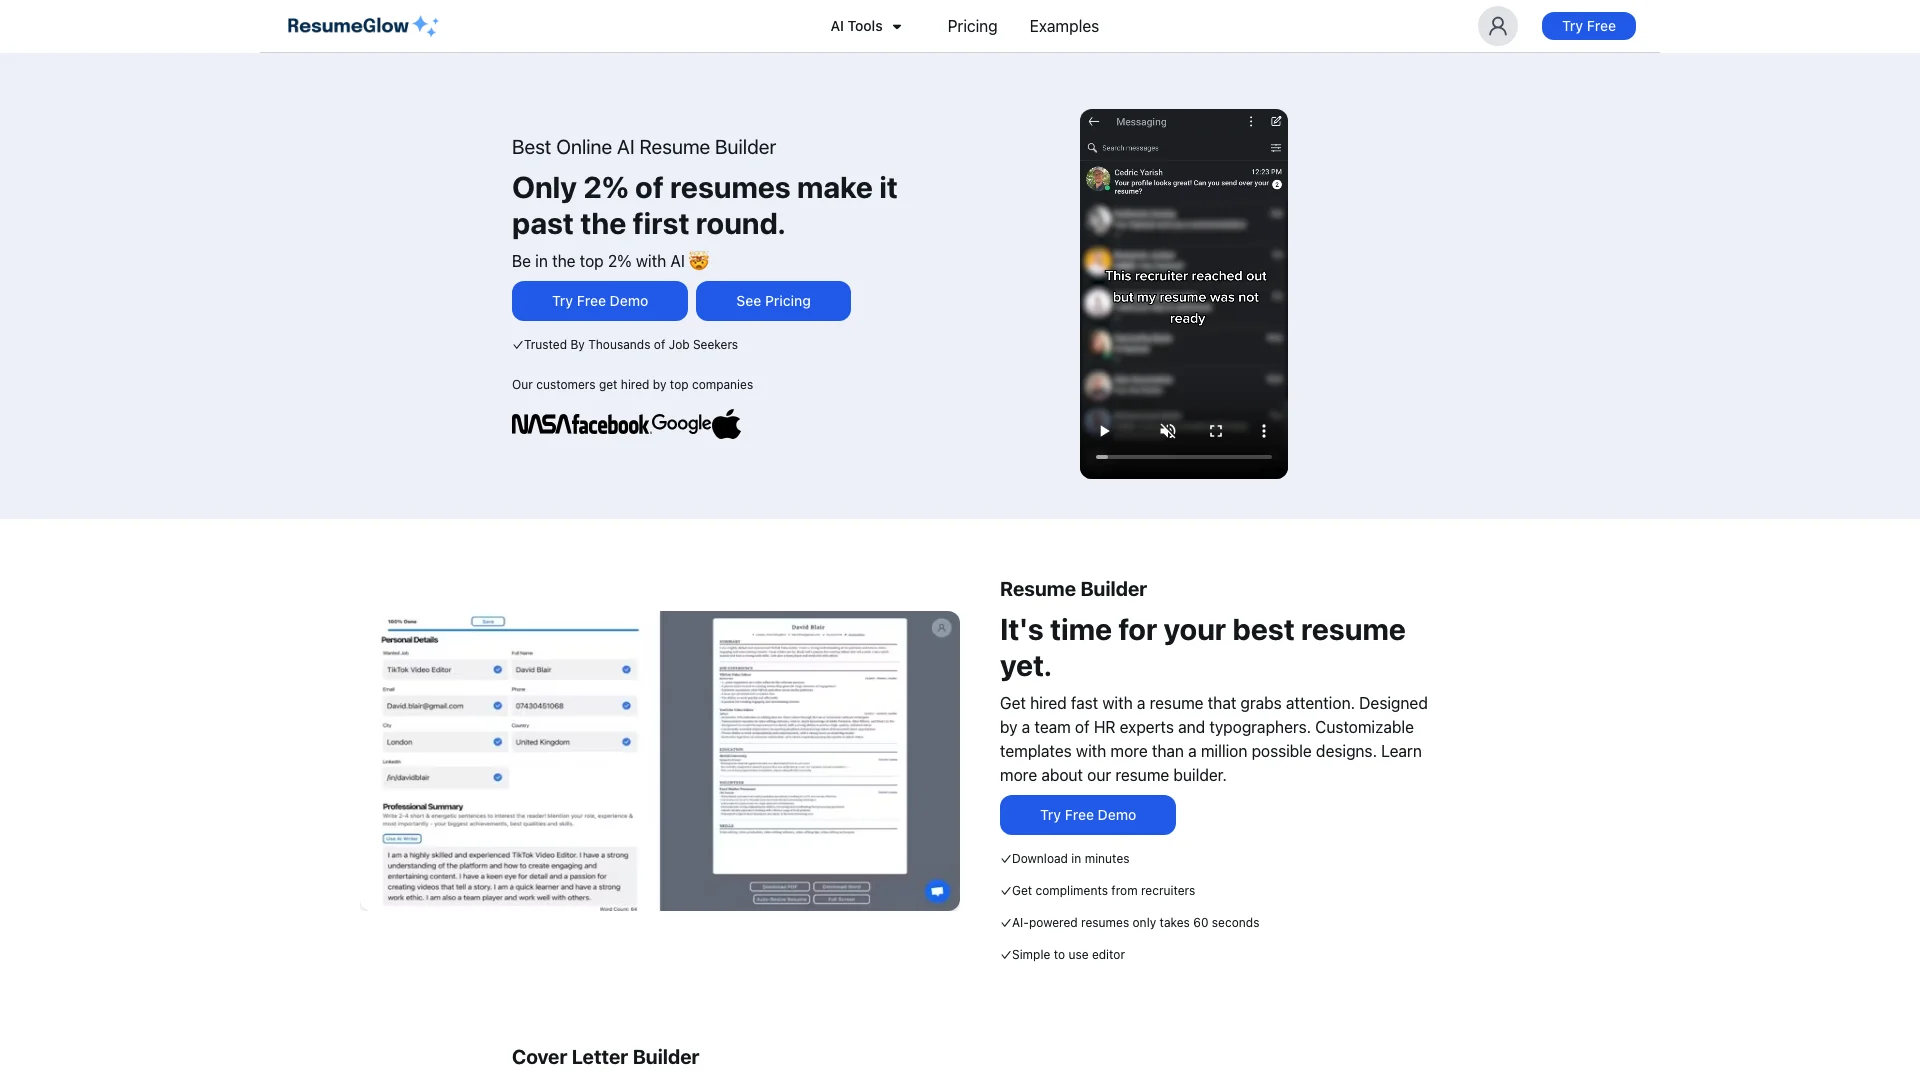Select the Pricing menu item
This screenshot has height=1080, width=1920.
[972, 25]
